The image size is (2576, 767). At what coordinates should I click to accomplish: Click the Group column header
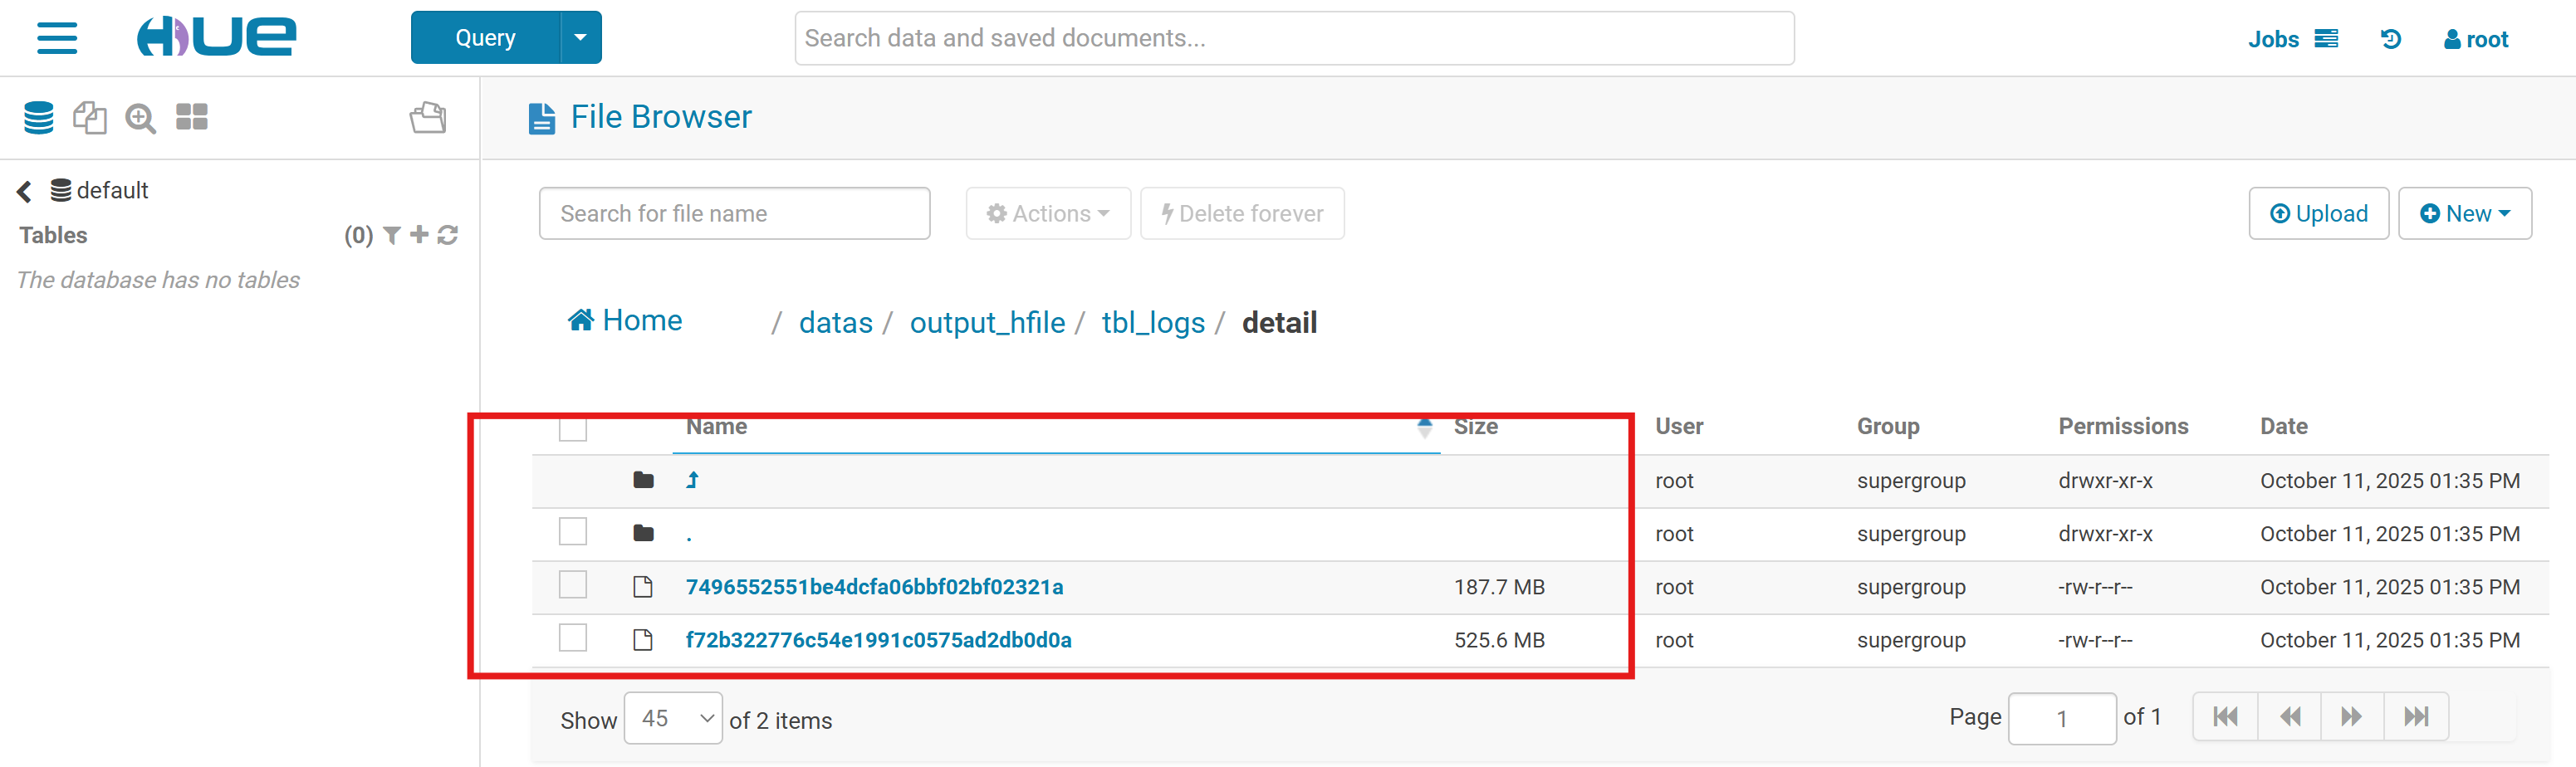click(1888, 426)
